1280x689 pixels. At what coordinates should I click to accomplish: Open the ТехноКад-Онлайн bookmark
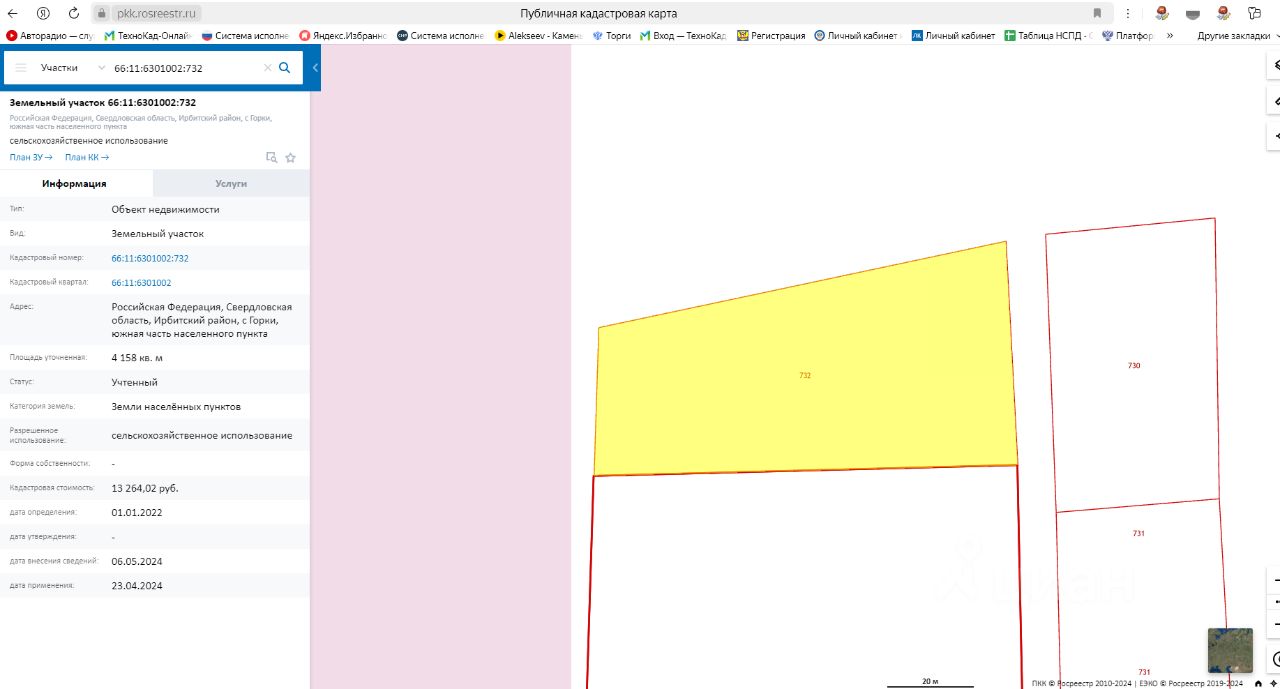tap(148, 35)
